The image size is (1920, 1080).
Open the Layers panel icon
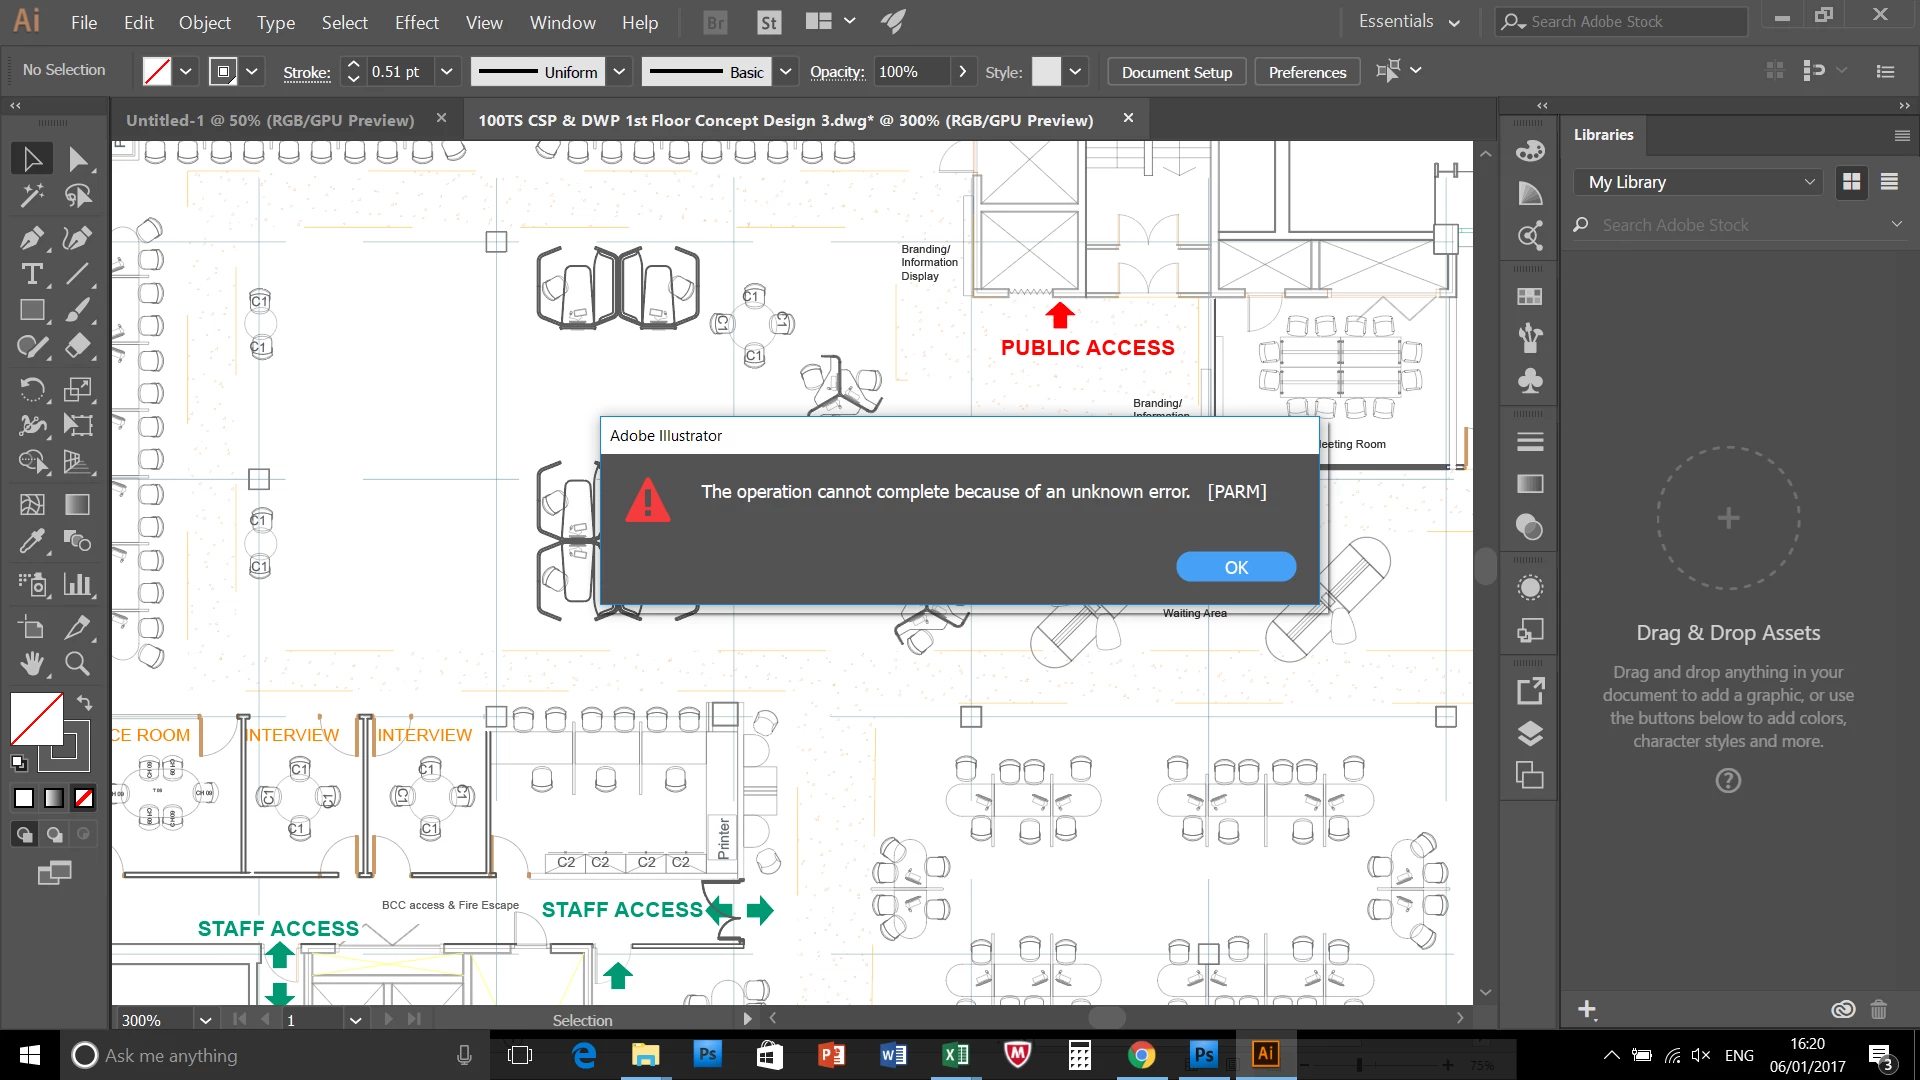pos(1530,734)
